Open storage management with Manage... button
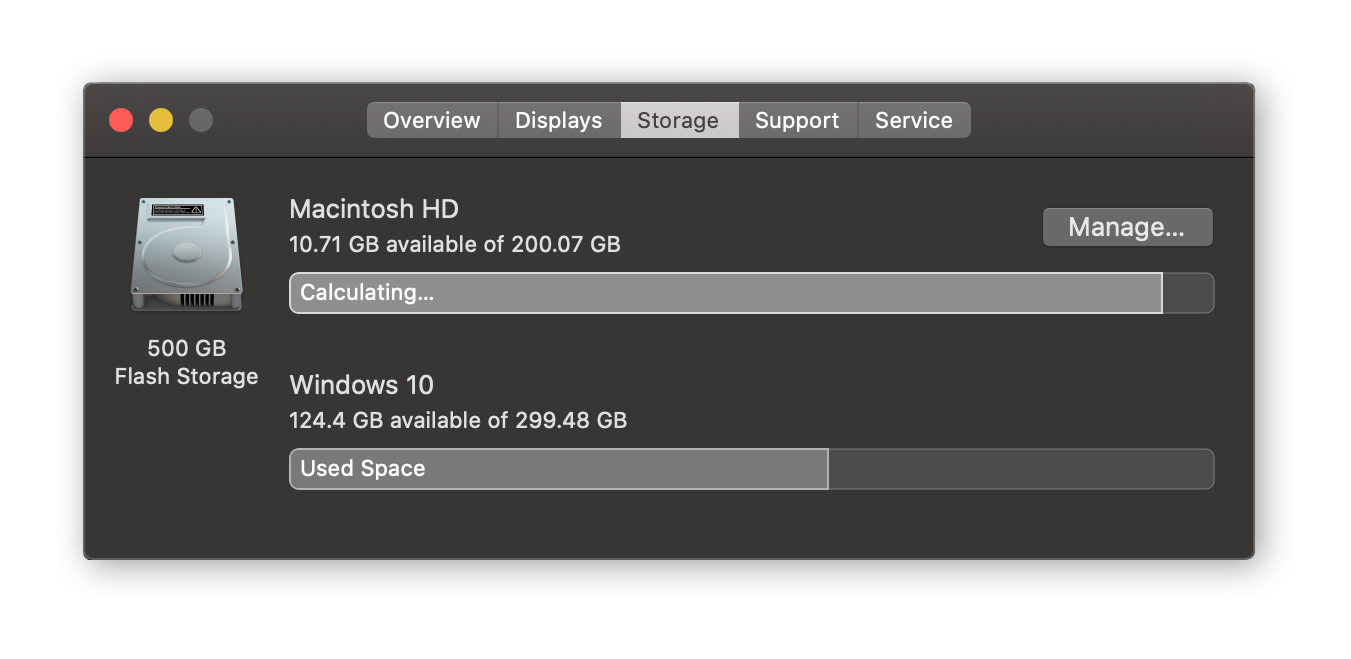This screenshot has width=1351, height=659. tap(1127, 227)
